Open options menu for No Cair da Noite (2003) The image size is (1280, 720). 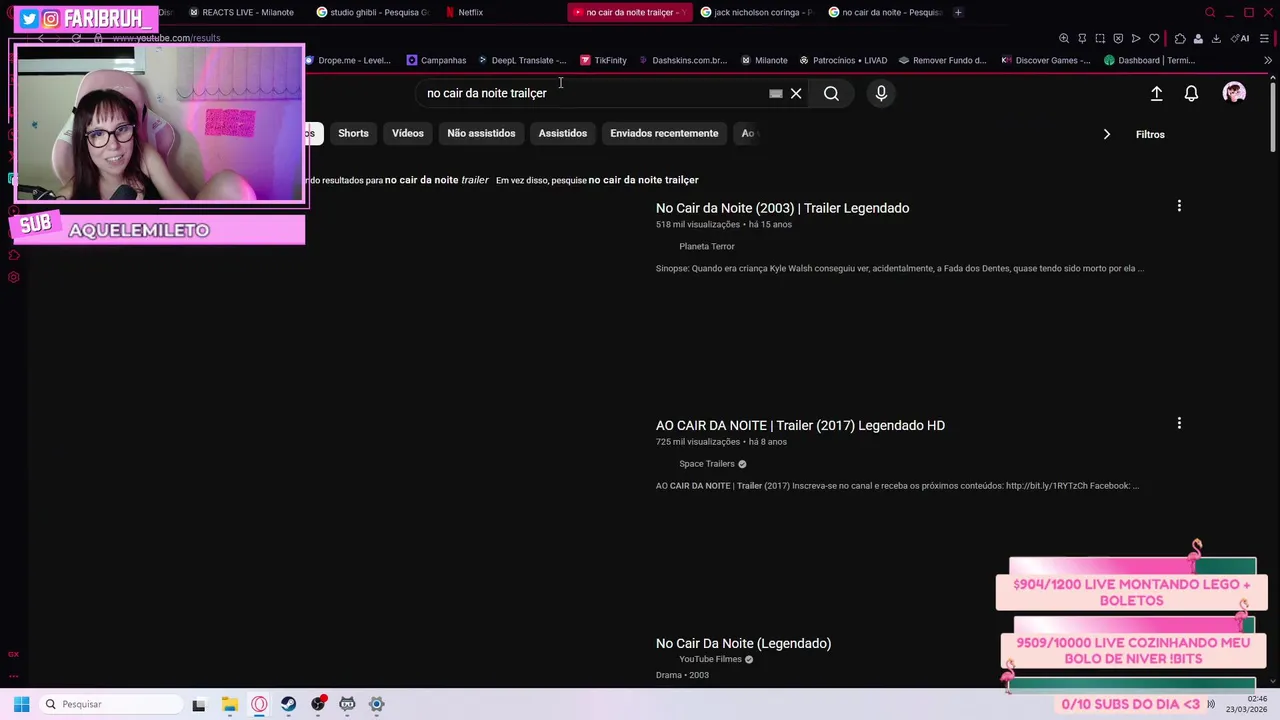(x=1179, y=206)
